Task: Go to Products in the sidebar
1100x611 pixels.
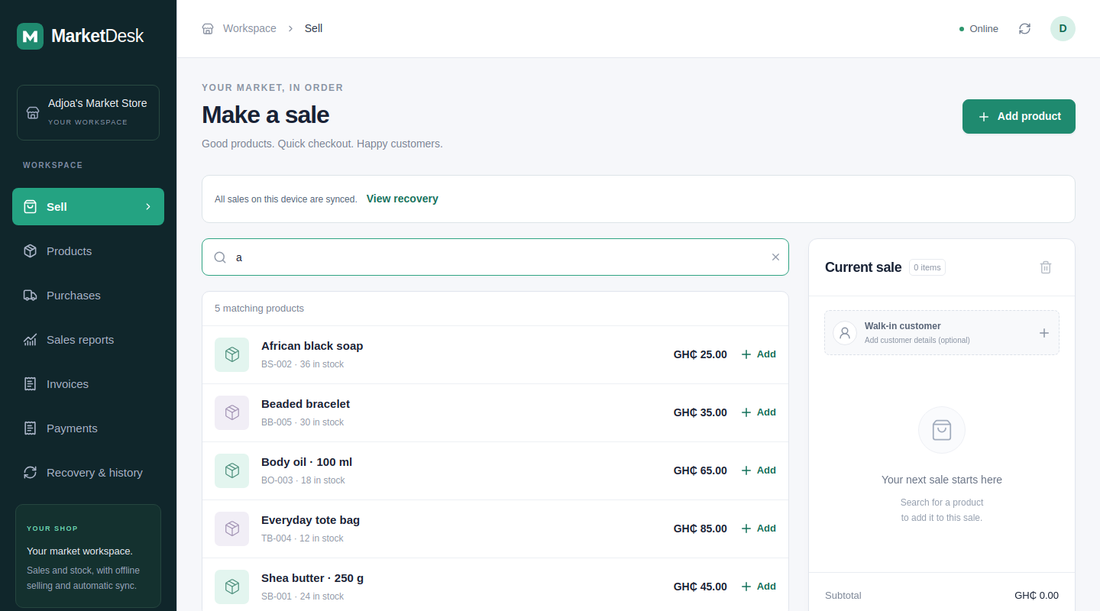Action: 88,251
